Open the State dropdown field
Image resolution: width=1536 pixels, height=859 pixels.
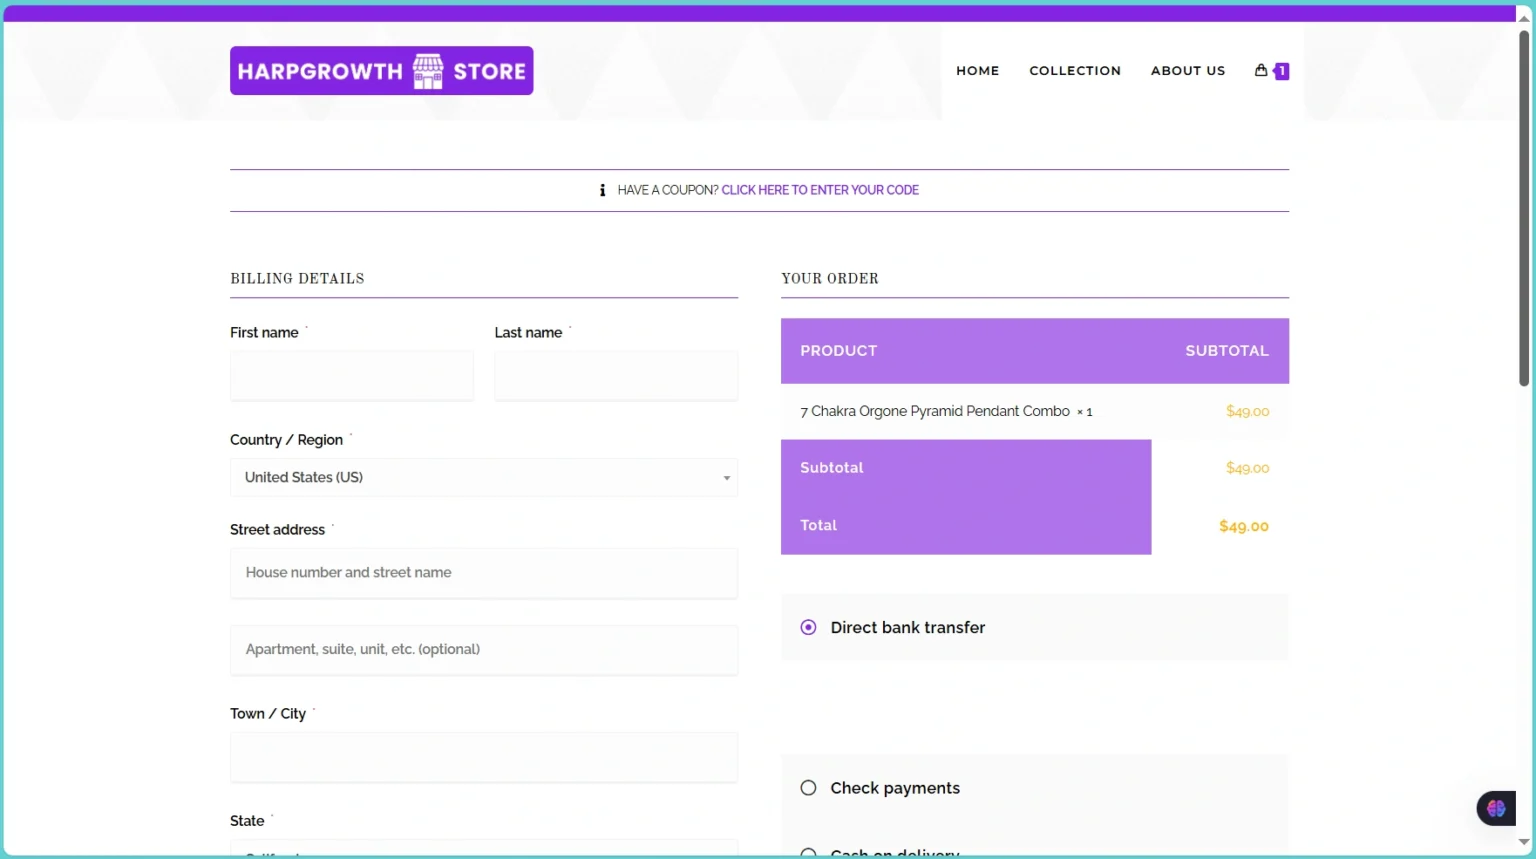pyautogui.click(x=483, y=849)
